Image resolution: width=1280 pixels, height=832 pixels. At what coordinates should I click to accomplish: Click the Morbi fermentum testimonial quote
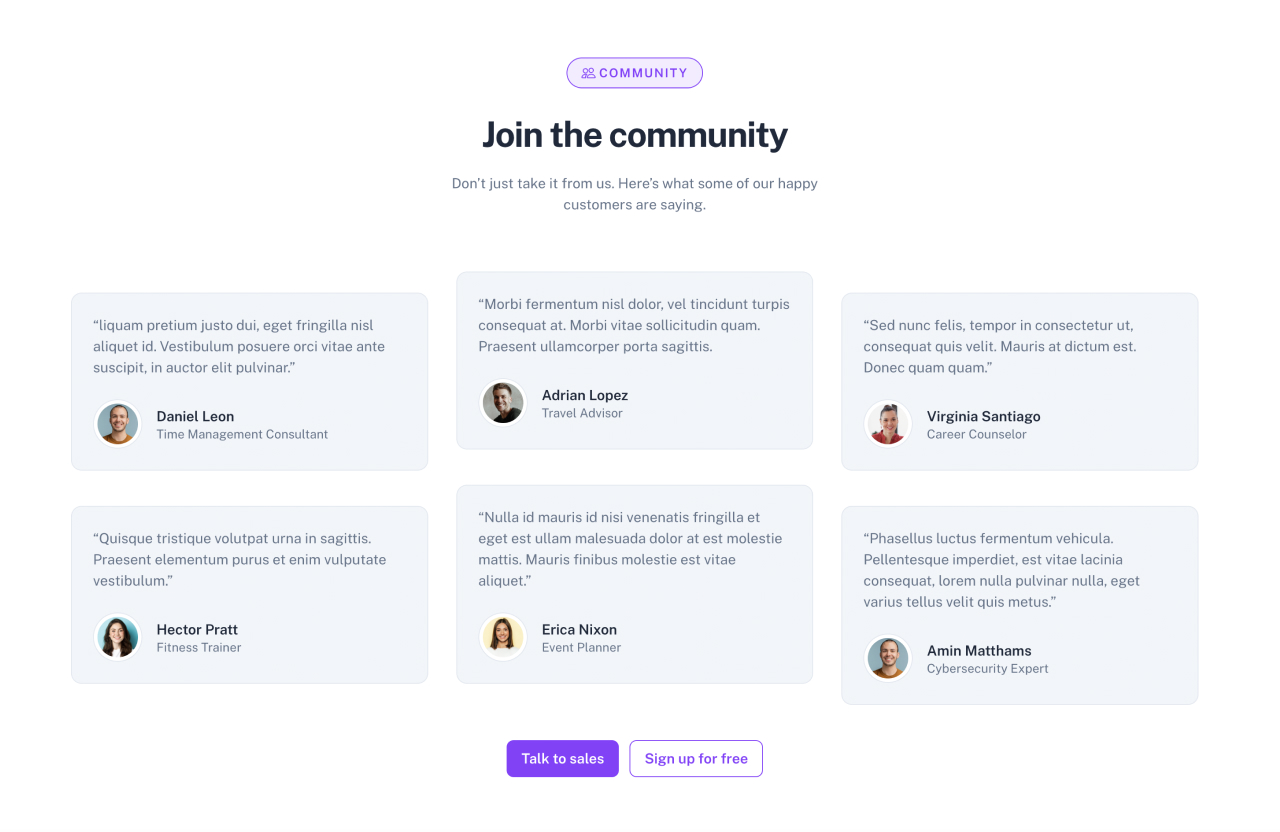634,325
